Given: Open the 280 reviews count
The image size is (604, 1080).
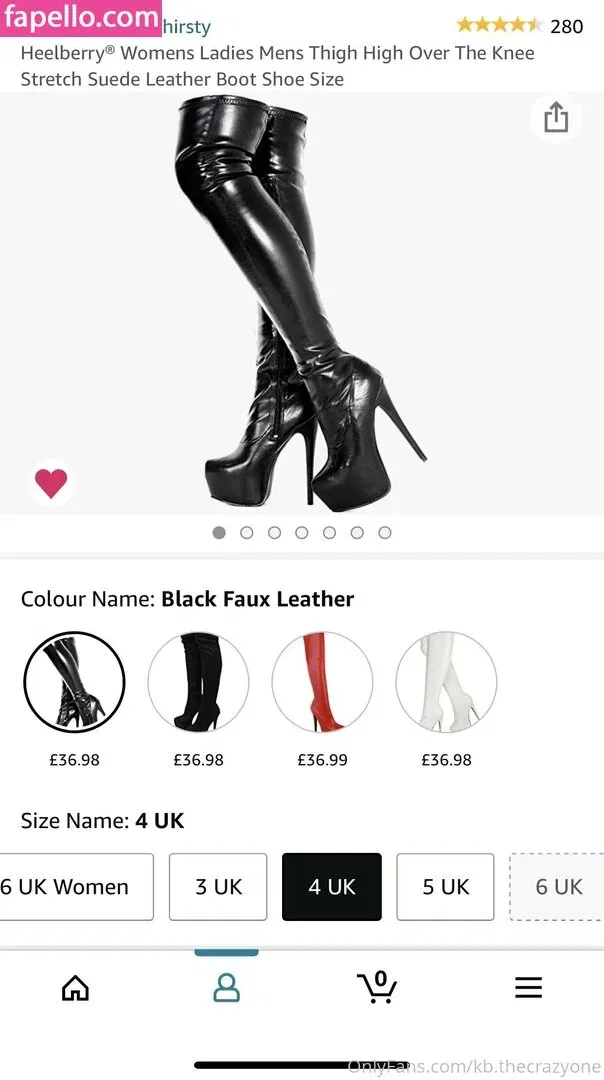Looking at the screenshot, I should 567,26.
